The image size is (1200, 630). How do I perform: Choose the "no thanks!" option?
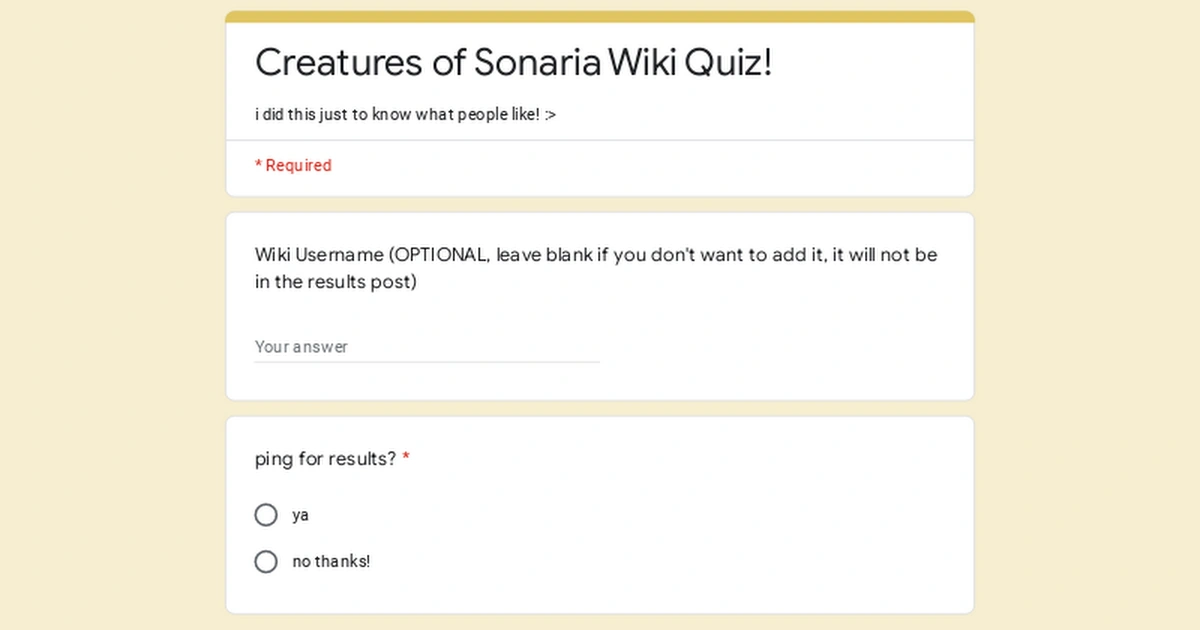(x=266, y=561)
